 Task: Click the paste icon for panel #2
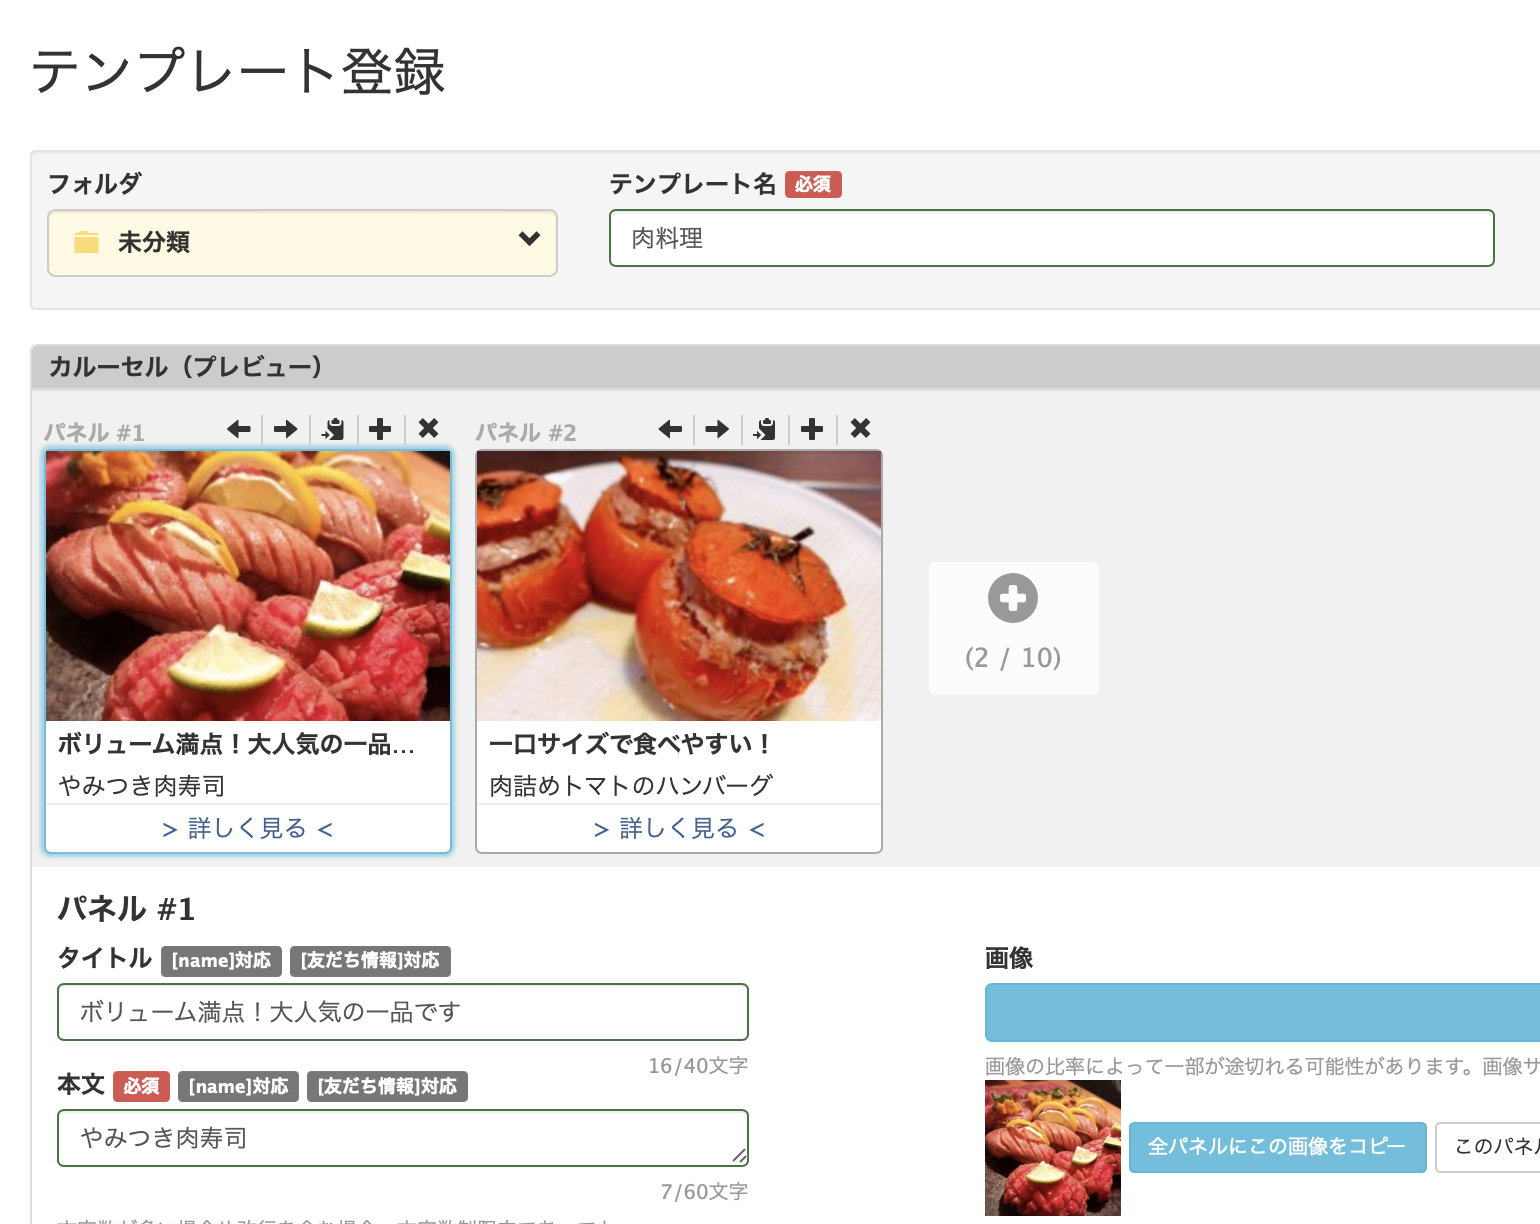click(765, 429)
